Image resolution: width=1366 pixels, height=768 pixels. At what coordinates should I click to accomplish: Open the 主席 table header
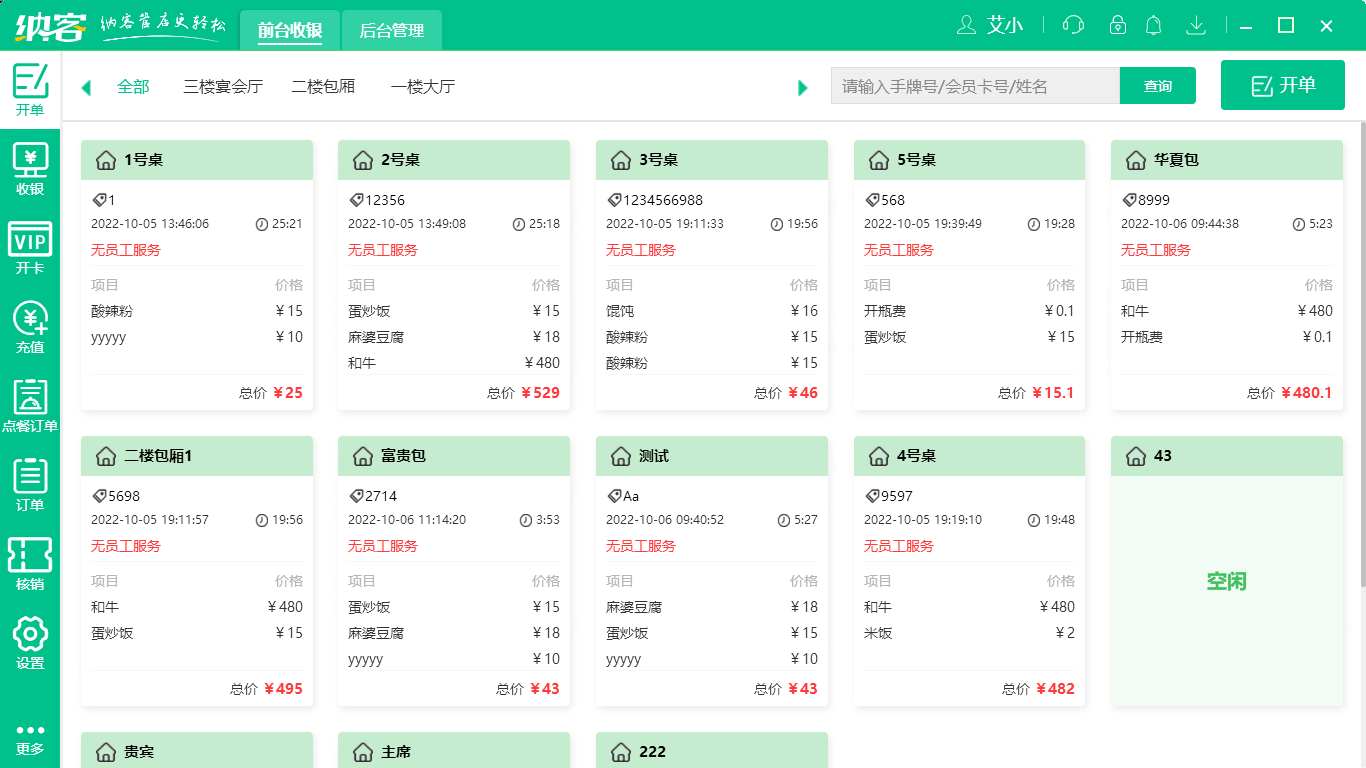(454, 750)
